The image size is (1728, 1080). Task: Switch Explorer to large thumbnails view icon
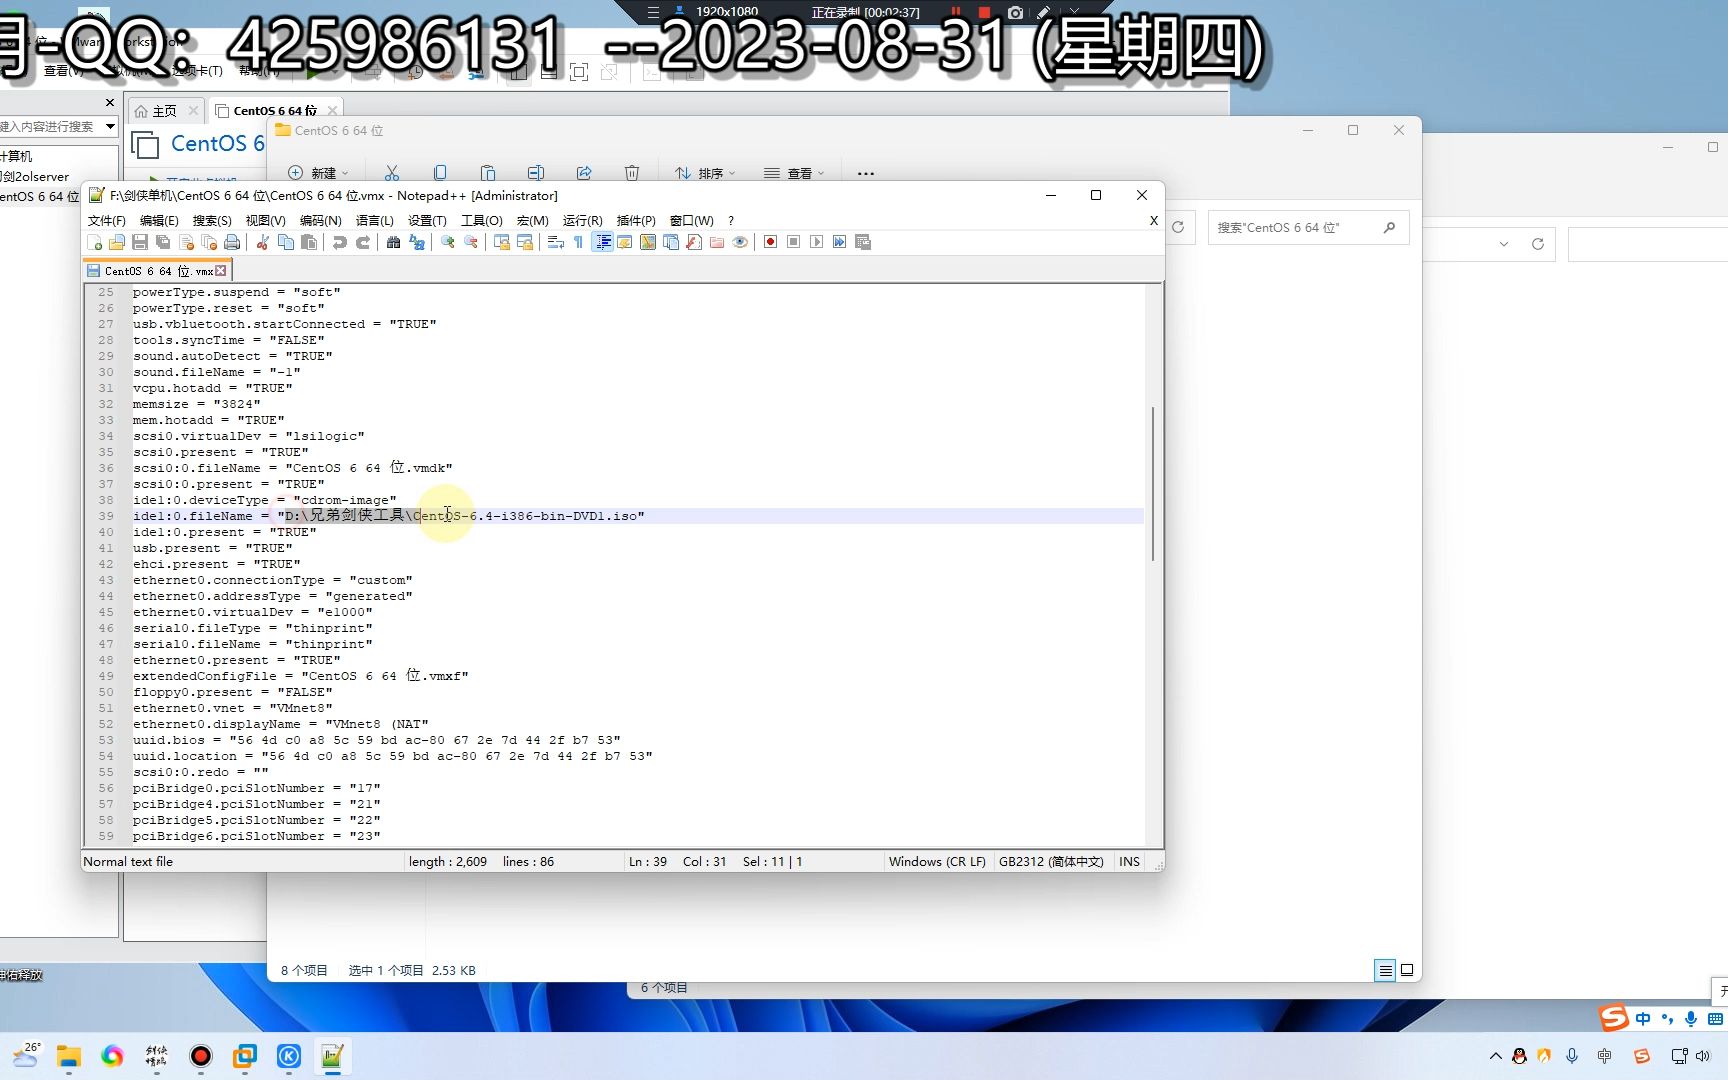tap(1407, 970)
